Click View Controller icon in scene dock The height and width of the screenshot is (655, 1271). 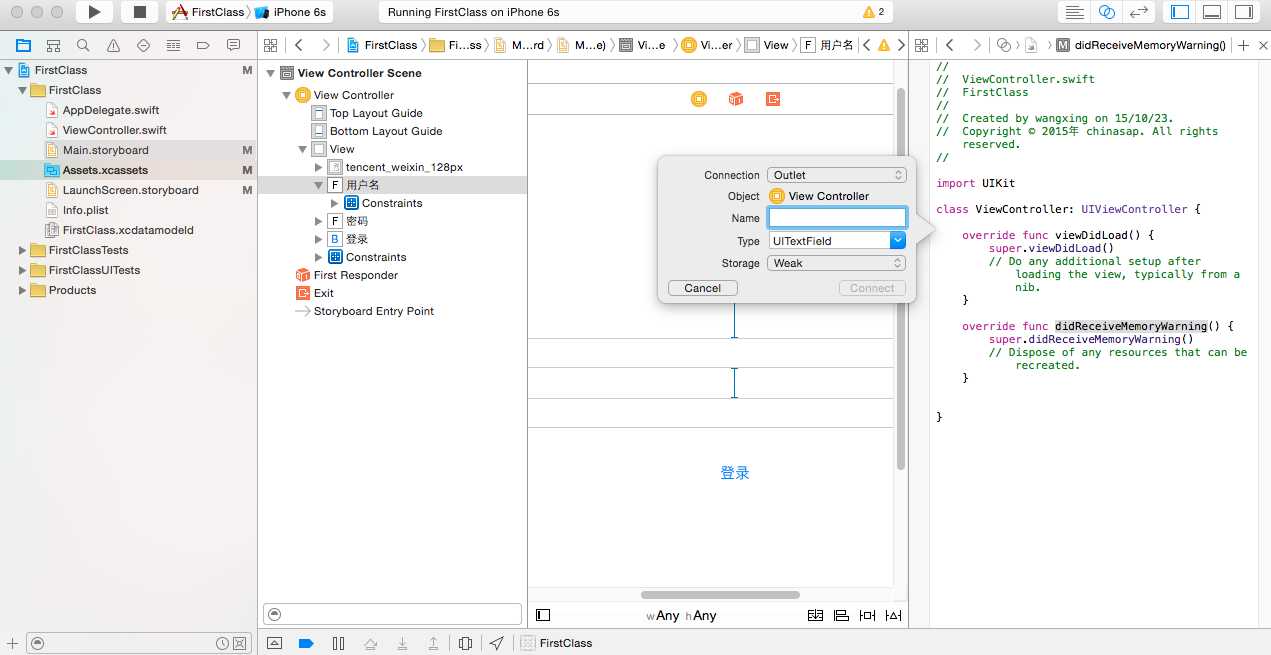(699, 99)
